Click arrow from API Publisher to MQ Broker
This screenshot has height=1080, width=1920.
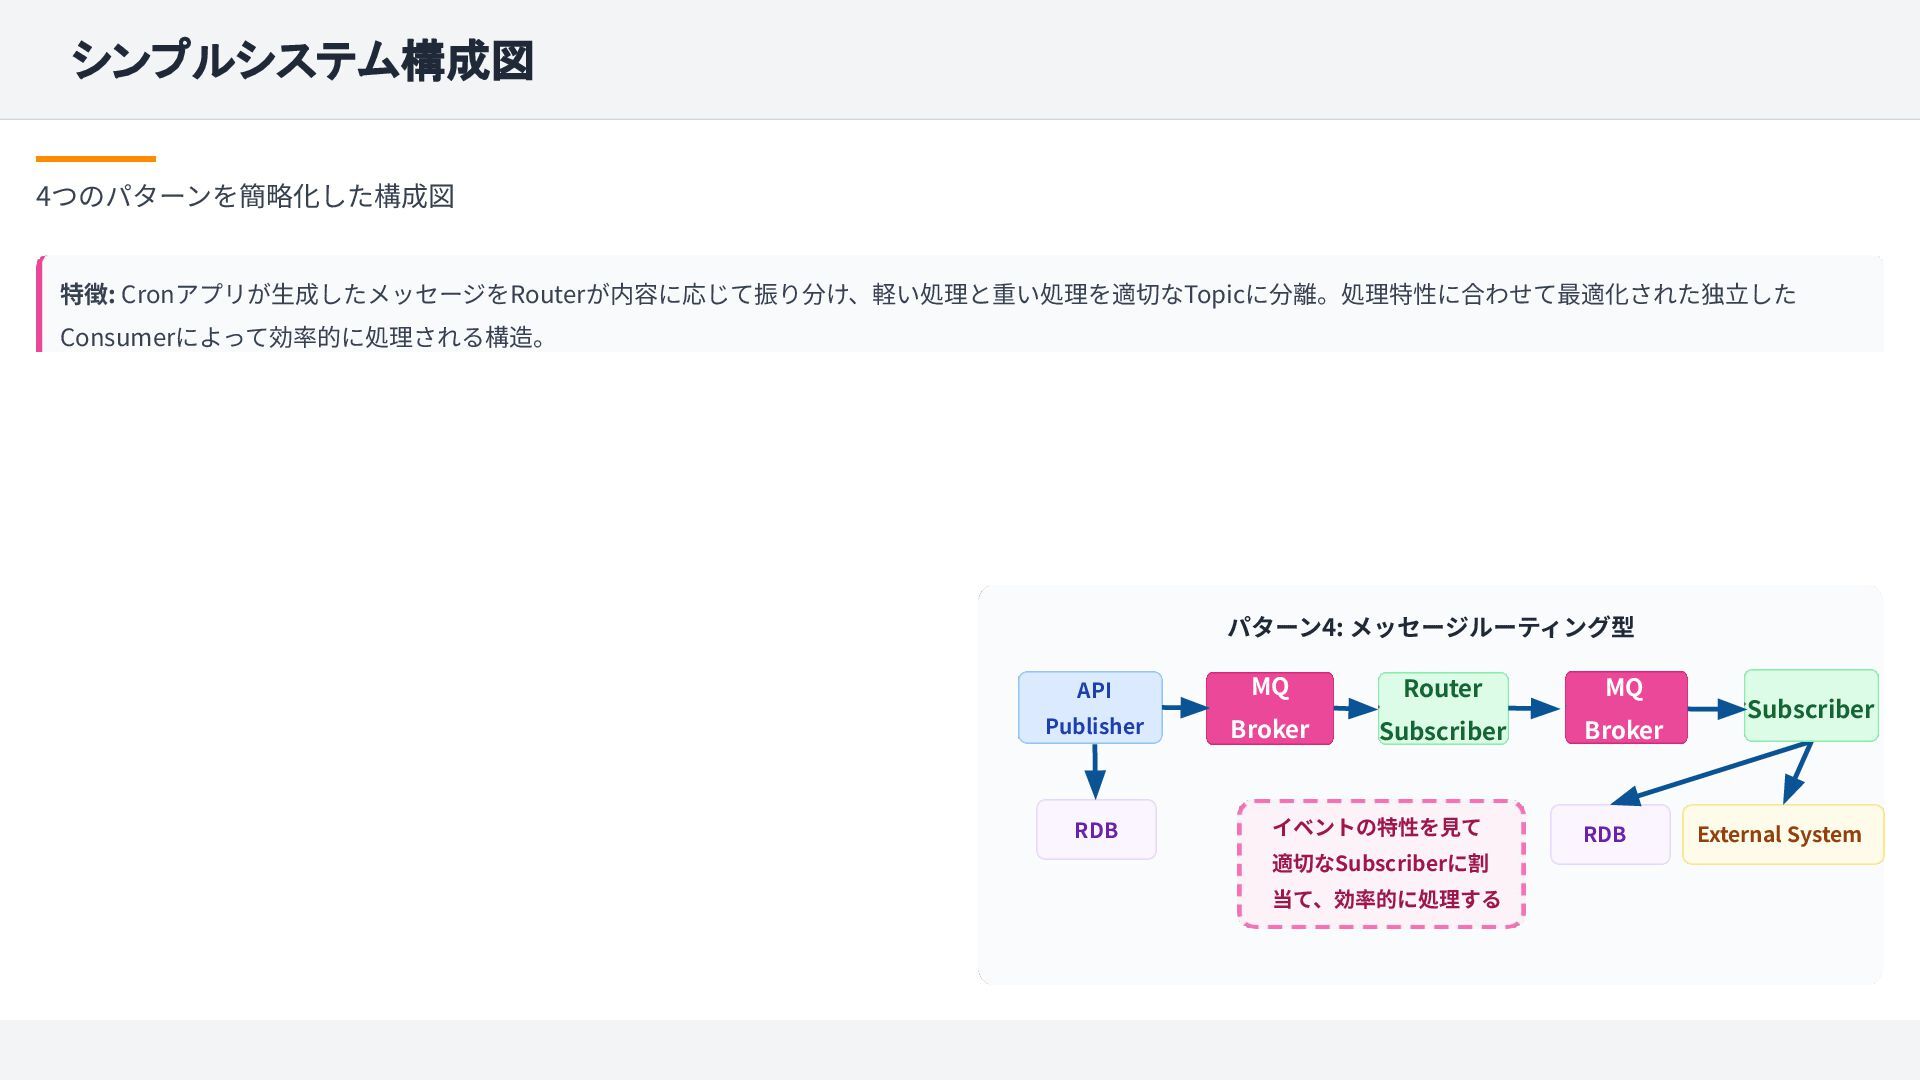[x=1184, y=708]
